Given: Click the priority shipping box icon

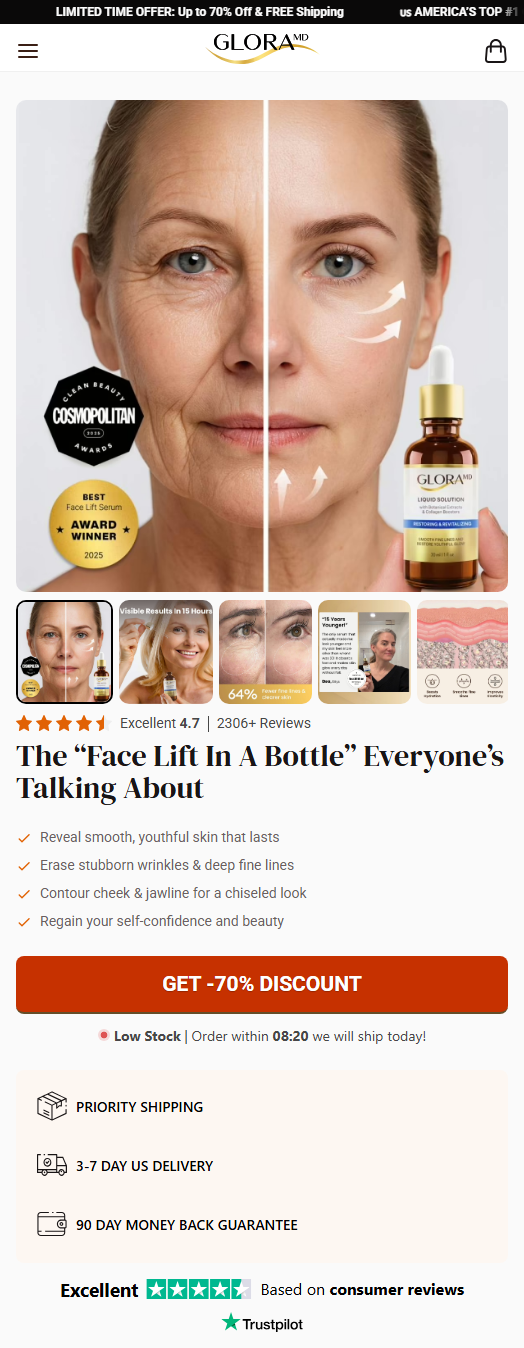Looking at the screenshot, I should click(x=52, y=1106).
